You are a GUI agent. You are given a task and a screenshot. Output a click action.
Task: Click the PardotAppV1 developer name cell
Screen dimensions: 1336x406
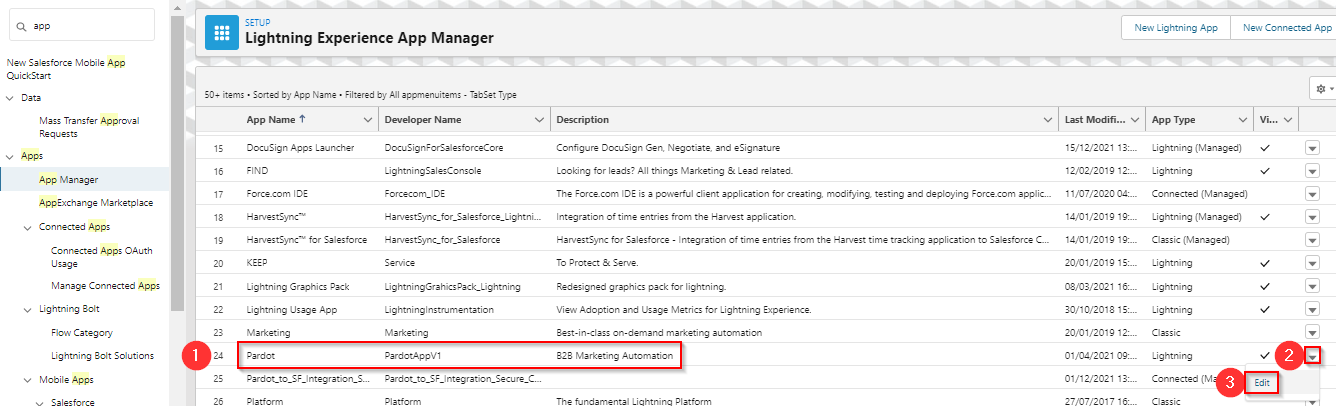click(415, 355)
